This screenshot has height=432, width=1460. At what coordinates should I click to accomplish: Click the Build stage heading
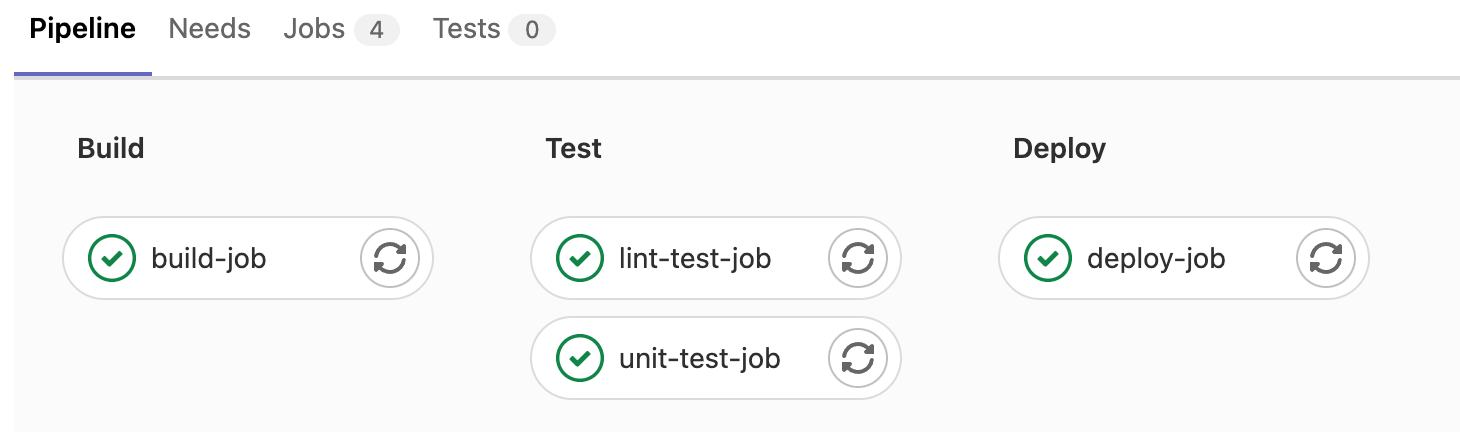(x=111, y=149)
